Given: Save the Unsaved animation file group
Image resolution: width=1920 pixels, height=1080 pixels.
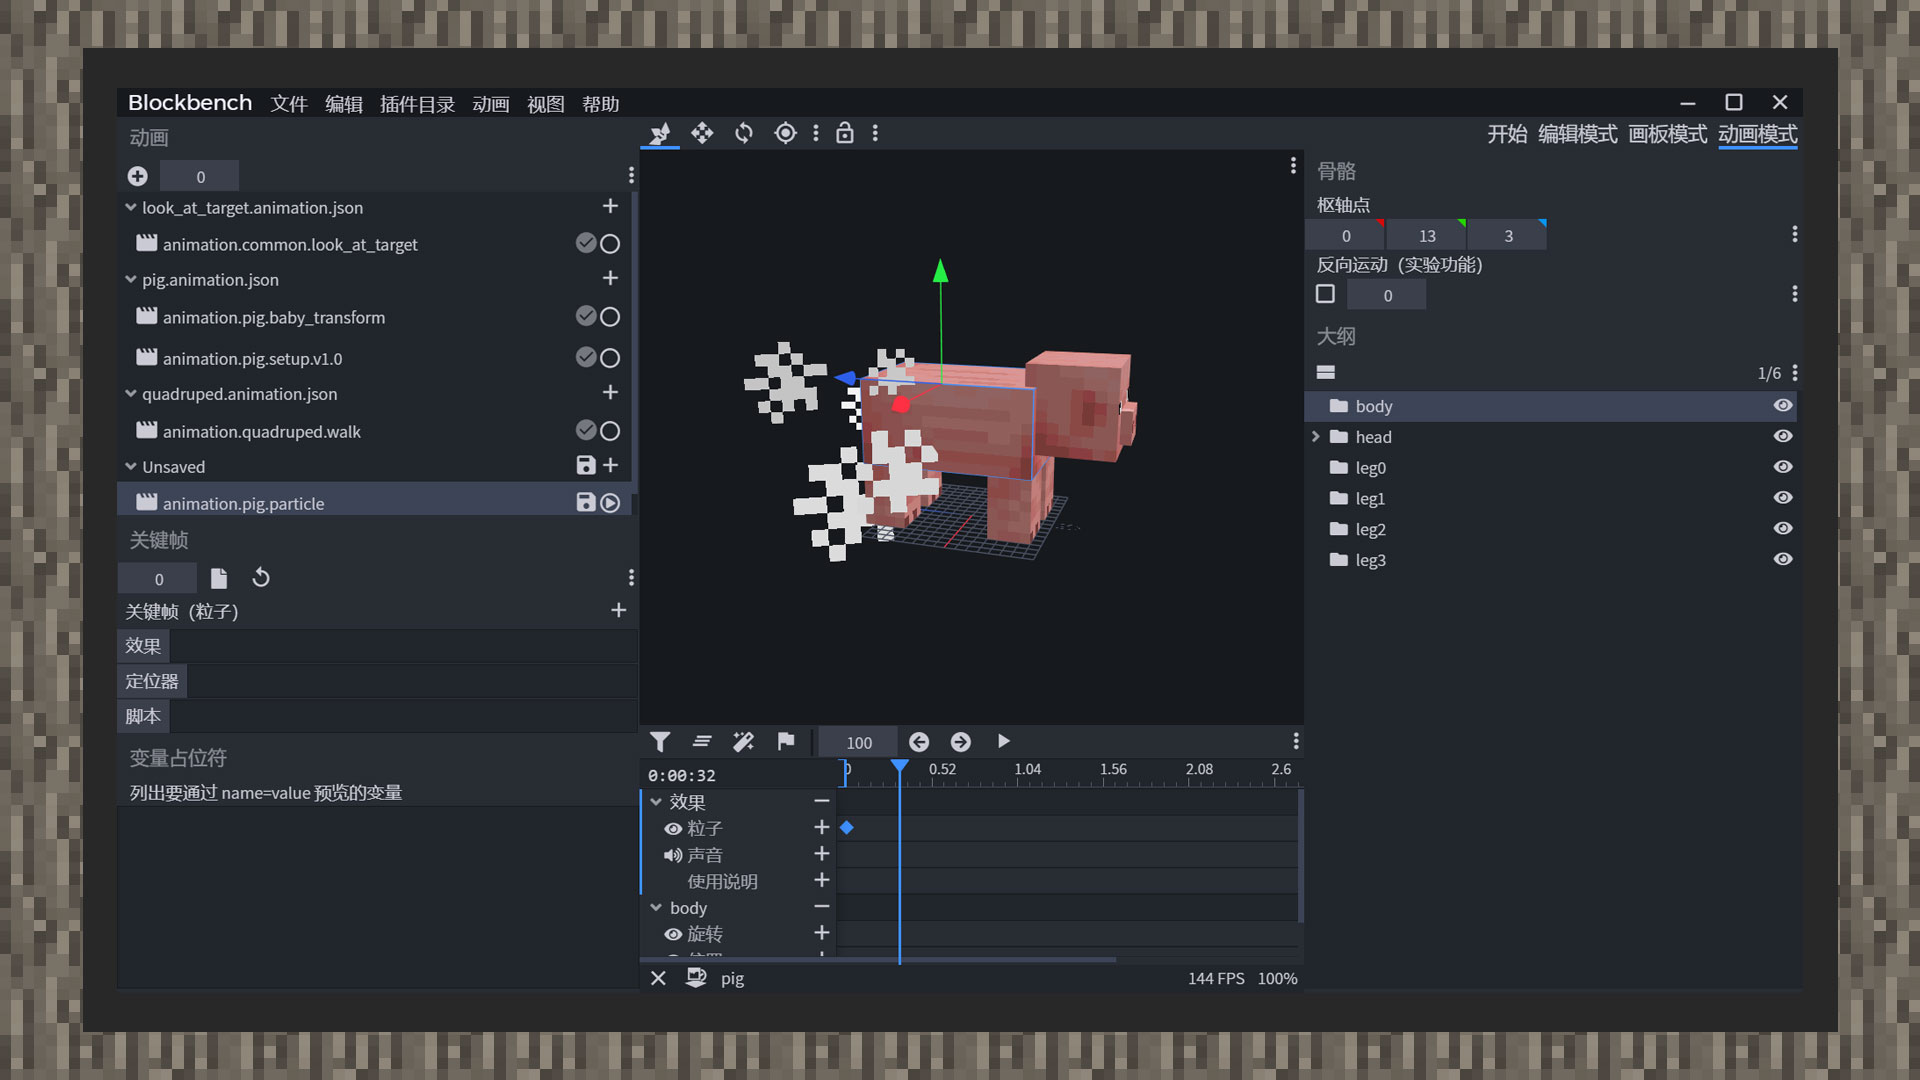Looking at the screenshot, I should (586, 465).
